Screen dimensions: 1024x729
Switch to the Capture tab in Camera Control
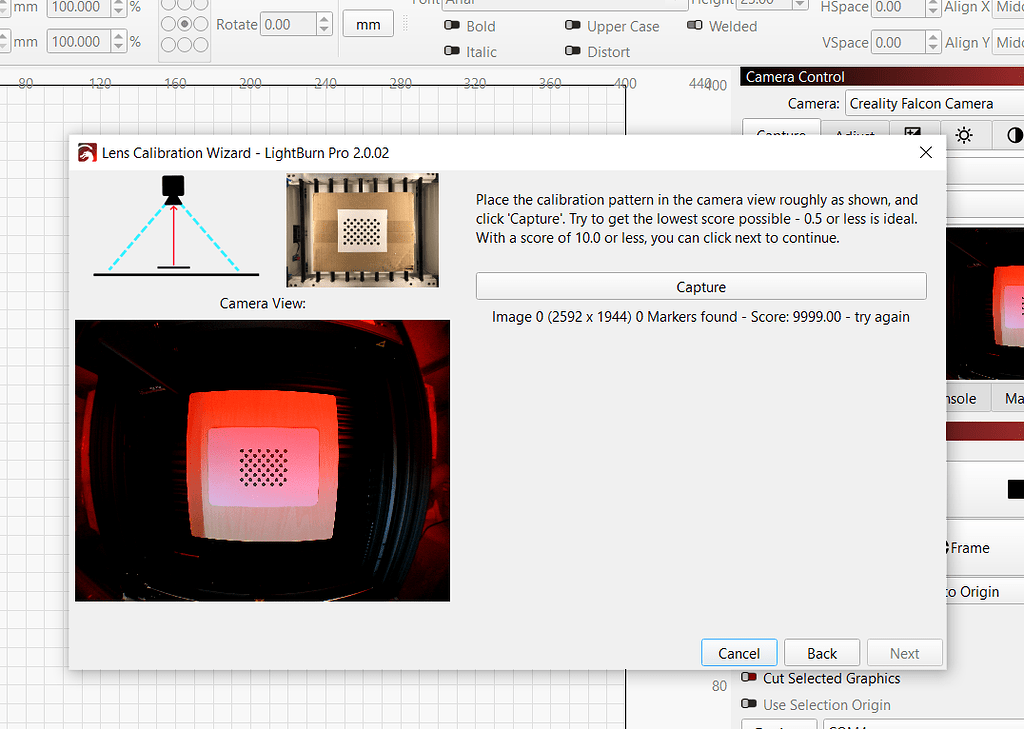tap(781, 131)
